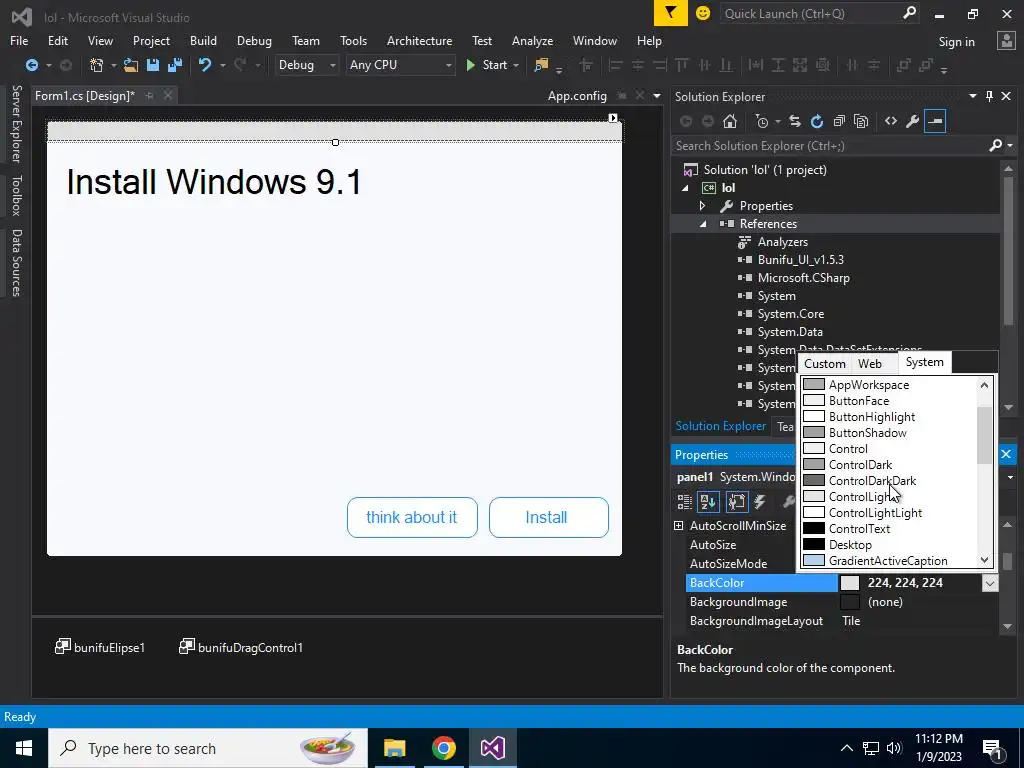Click the Home icon in Solution Explorer
The width and height of the screenshot is (1024, 768).
[730, 121]
